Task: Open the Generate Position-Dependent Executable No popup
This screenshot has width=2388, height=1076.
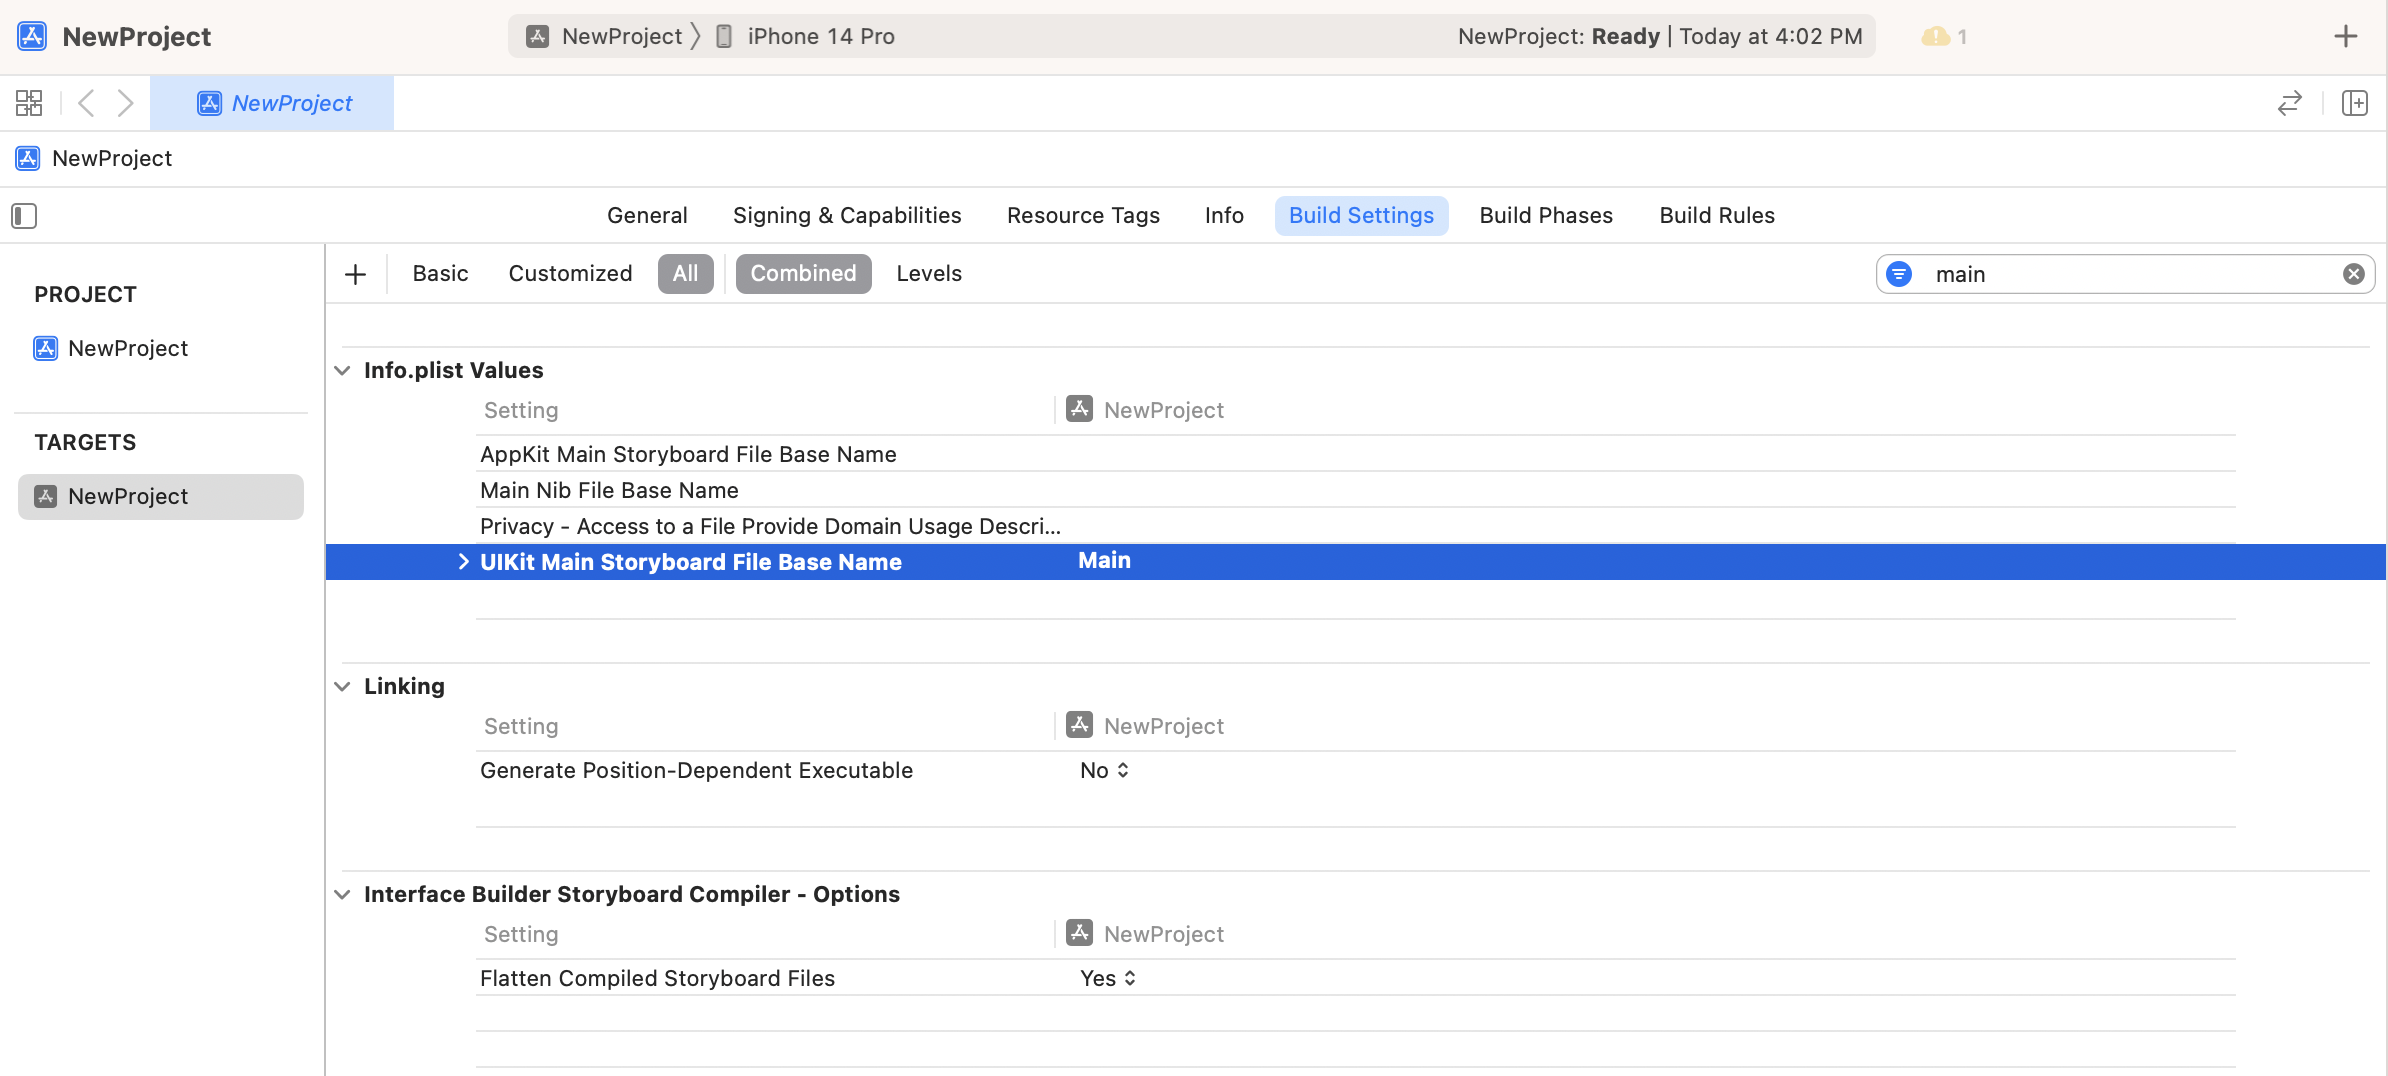Action: click(1105, 771)
